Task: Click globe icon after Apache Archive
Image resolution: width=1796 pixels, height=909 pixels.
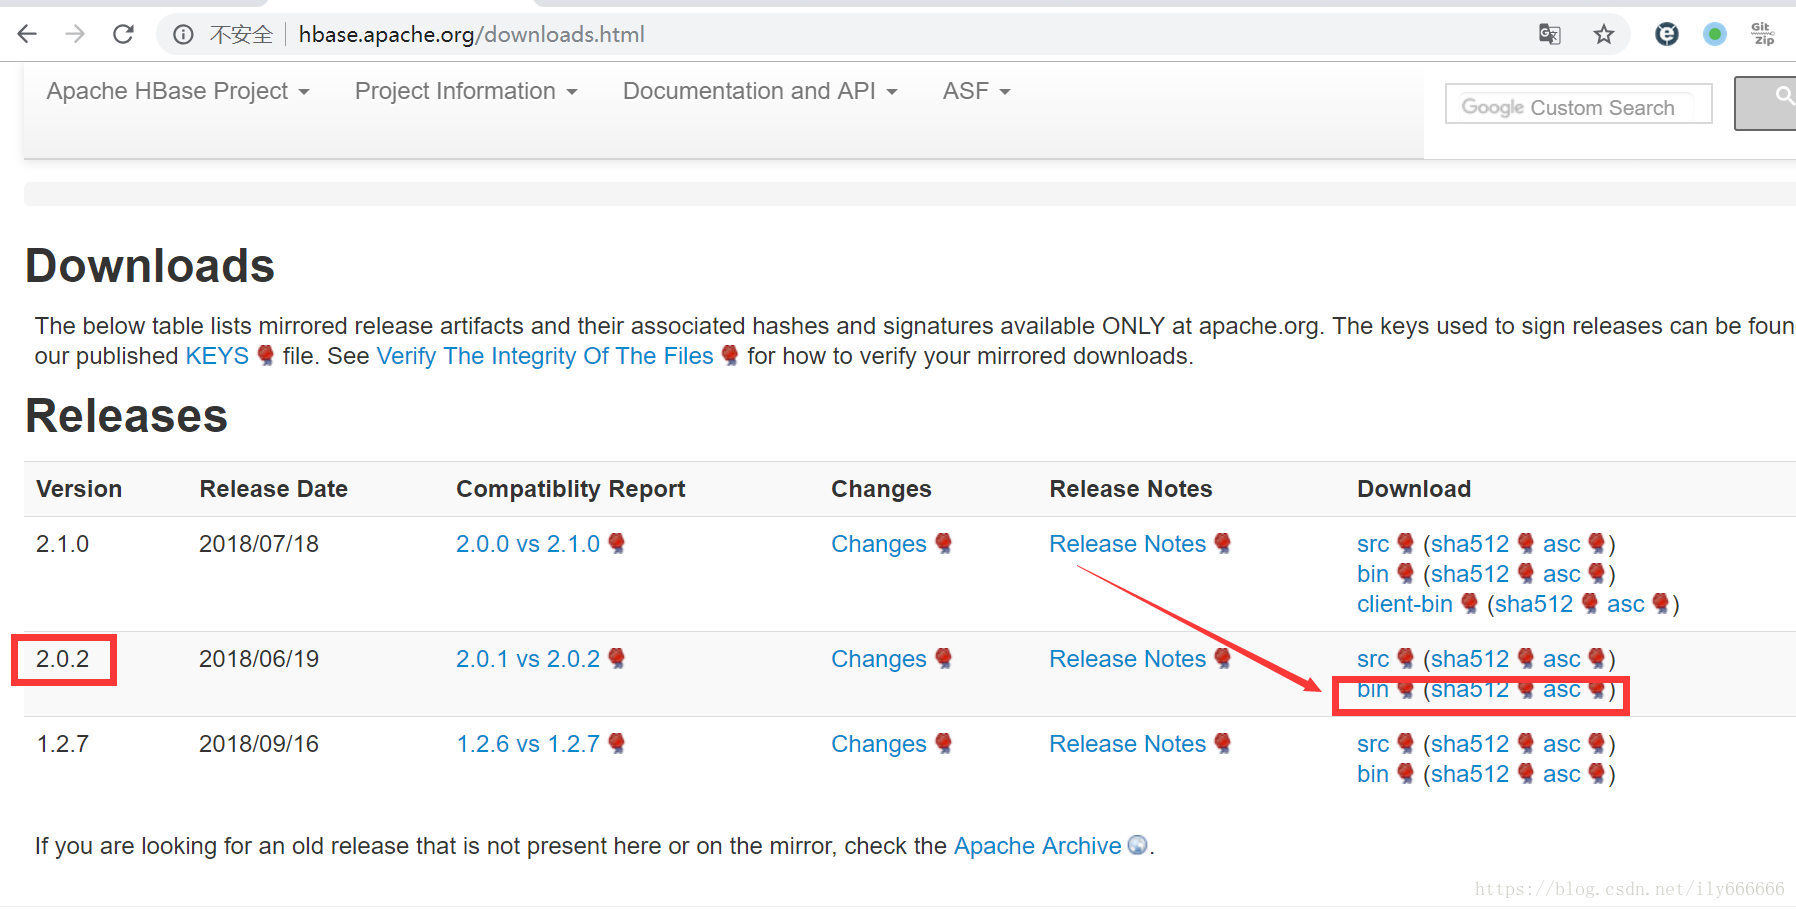Action: pyautogui.click(x=1138, y=845)
